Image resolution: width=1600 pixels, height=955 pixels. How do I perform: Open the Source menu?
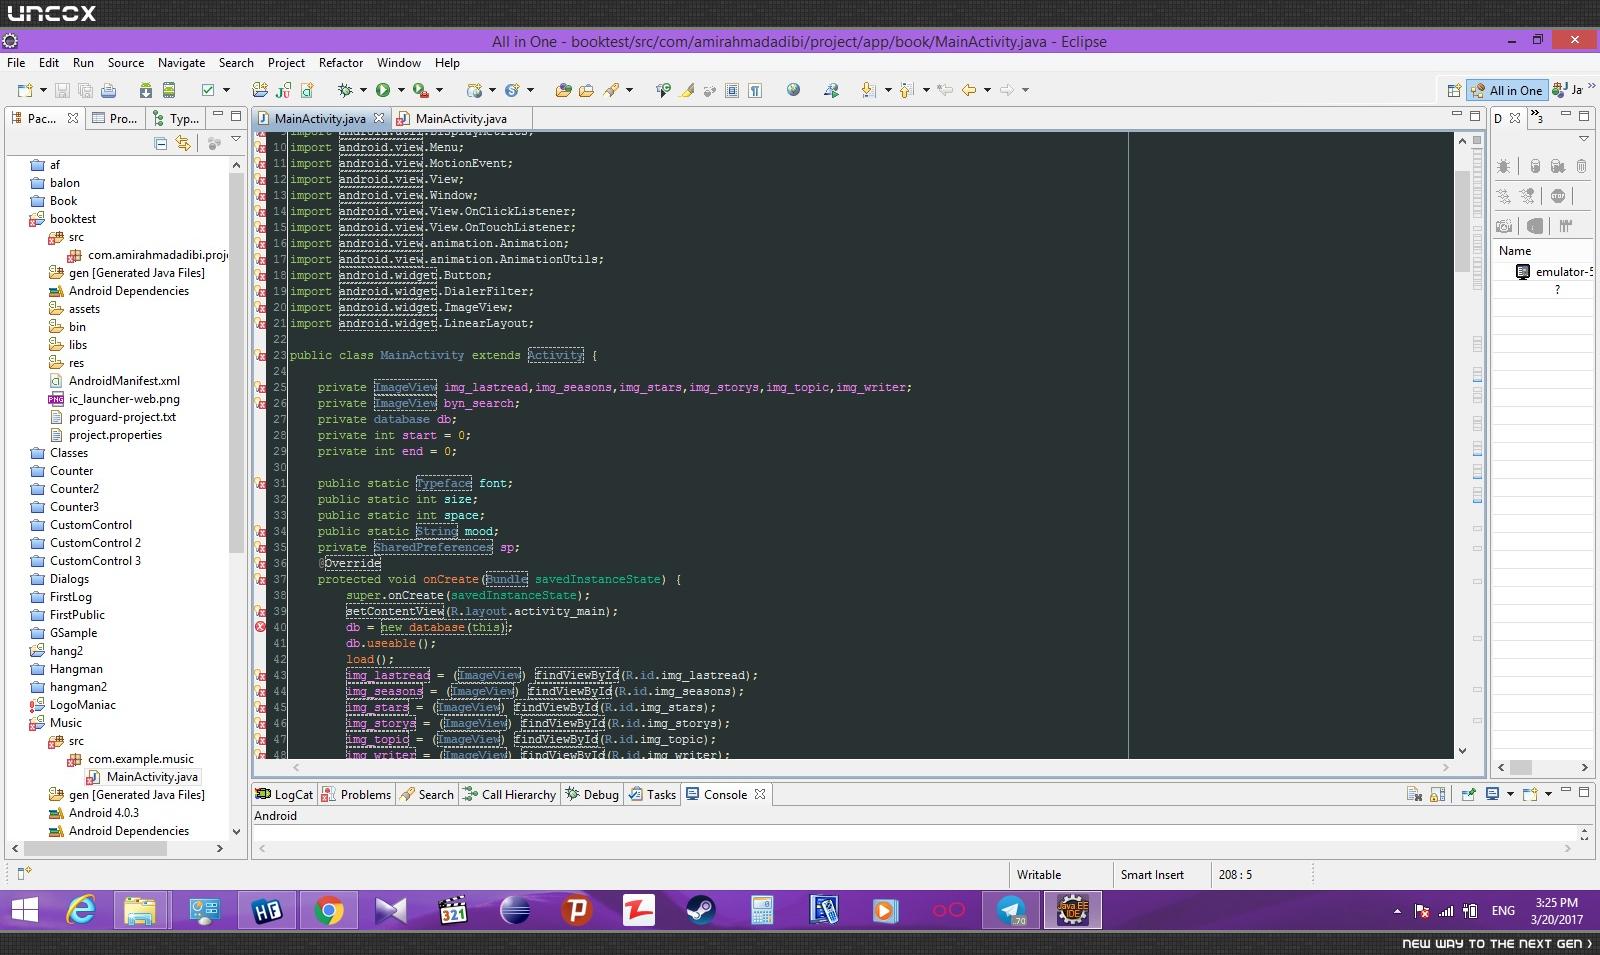click(x=126, y=62)
